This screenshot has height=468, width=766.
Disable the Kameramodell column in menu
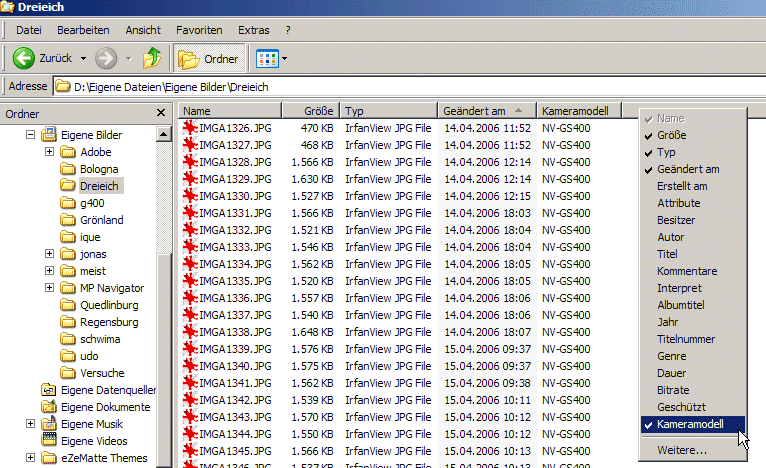690,424
